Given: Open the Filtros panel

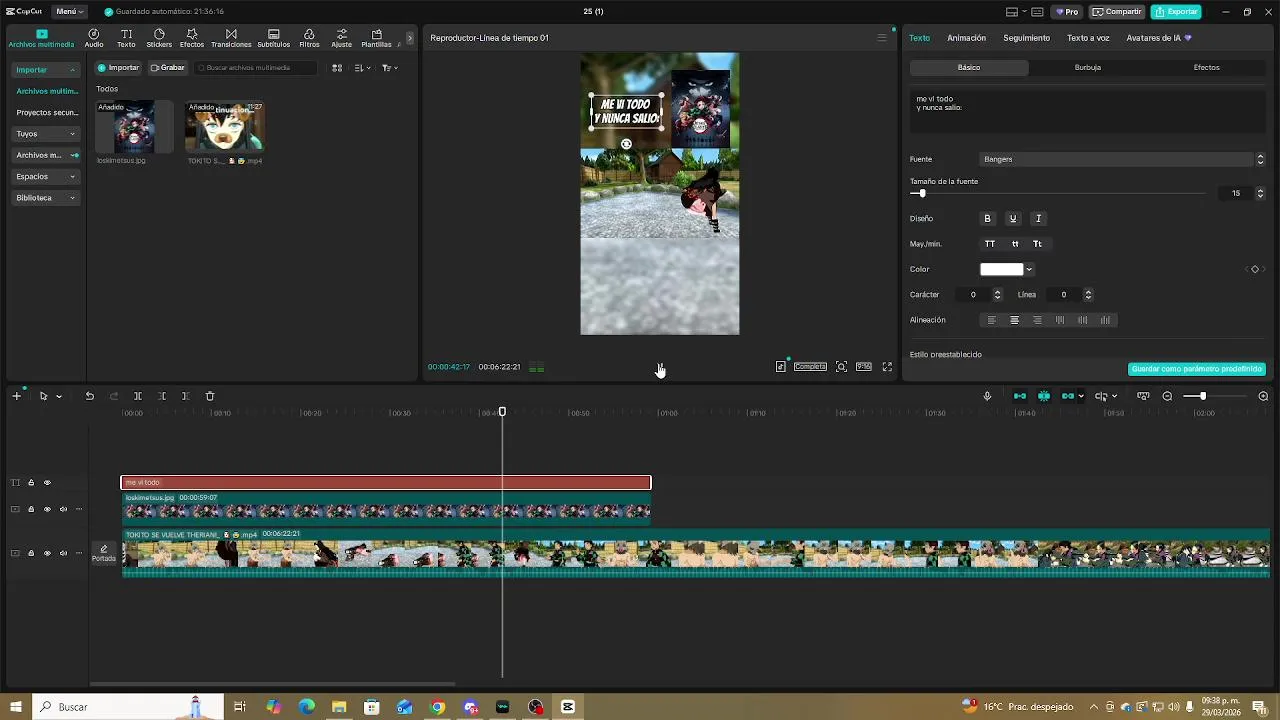Looking at the screenshot, I should click(309, 38).
